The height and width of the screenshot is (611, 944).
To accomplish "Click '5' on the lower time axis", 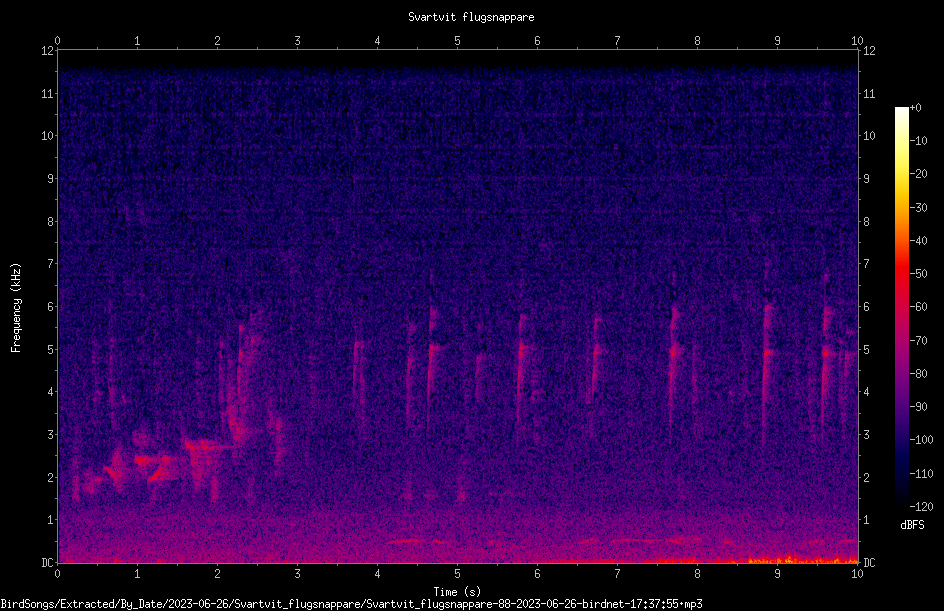I will (x=458, y=574).
